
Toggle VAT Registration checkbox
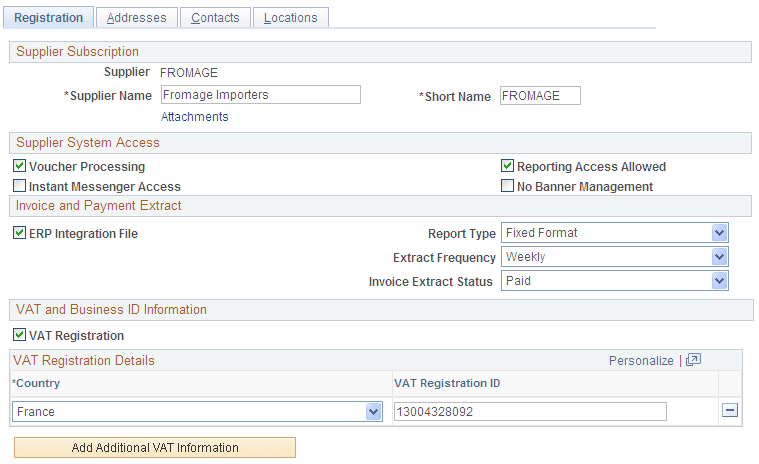(19, 335)
